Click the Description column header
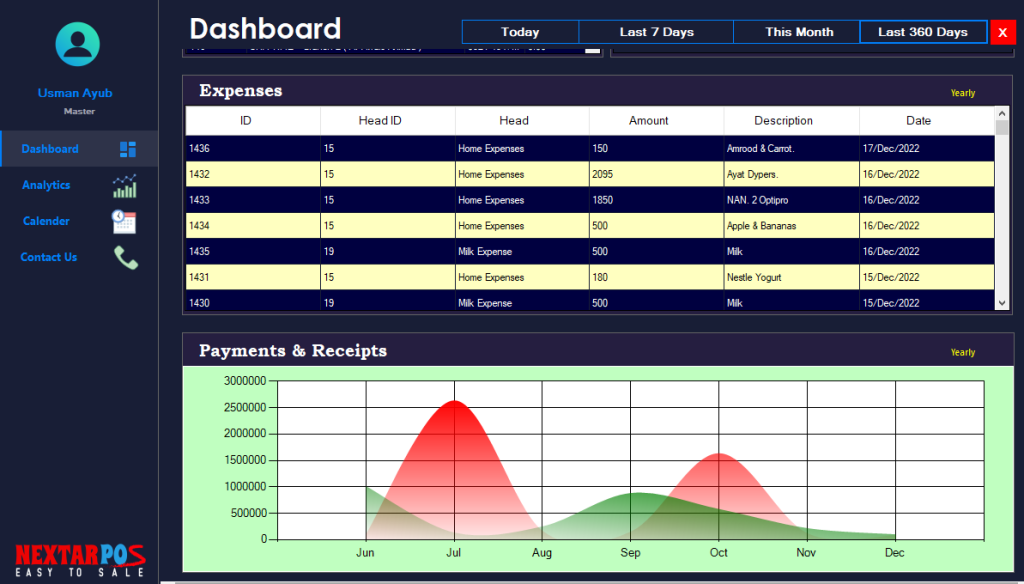 [792, 121]
